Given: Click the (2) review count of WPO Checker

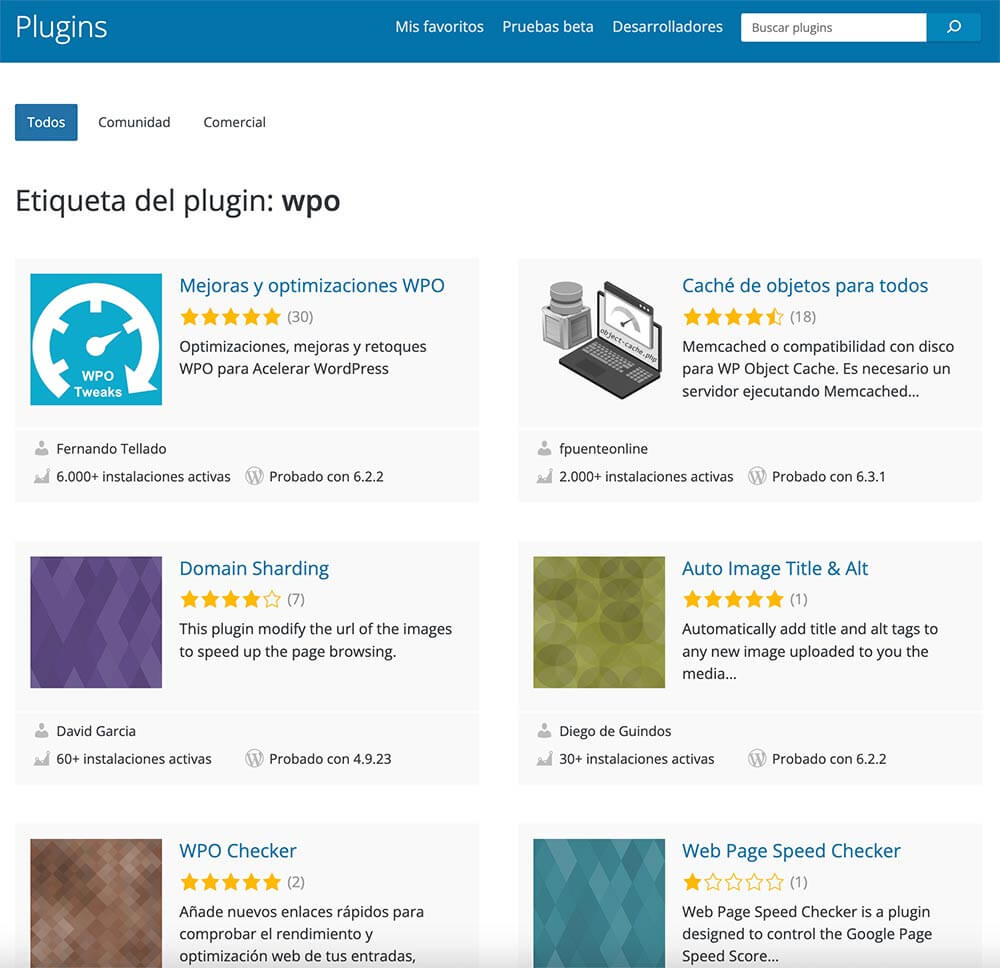Looking at the screenshot, I should [x=296, y=882].
